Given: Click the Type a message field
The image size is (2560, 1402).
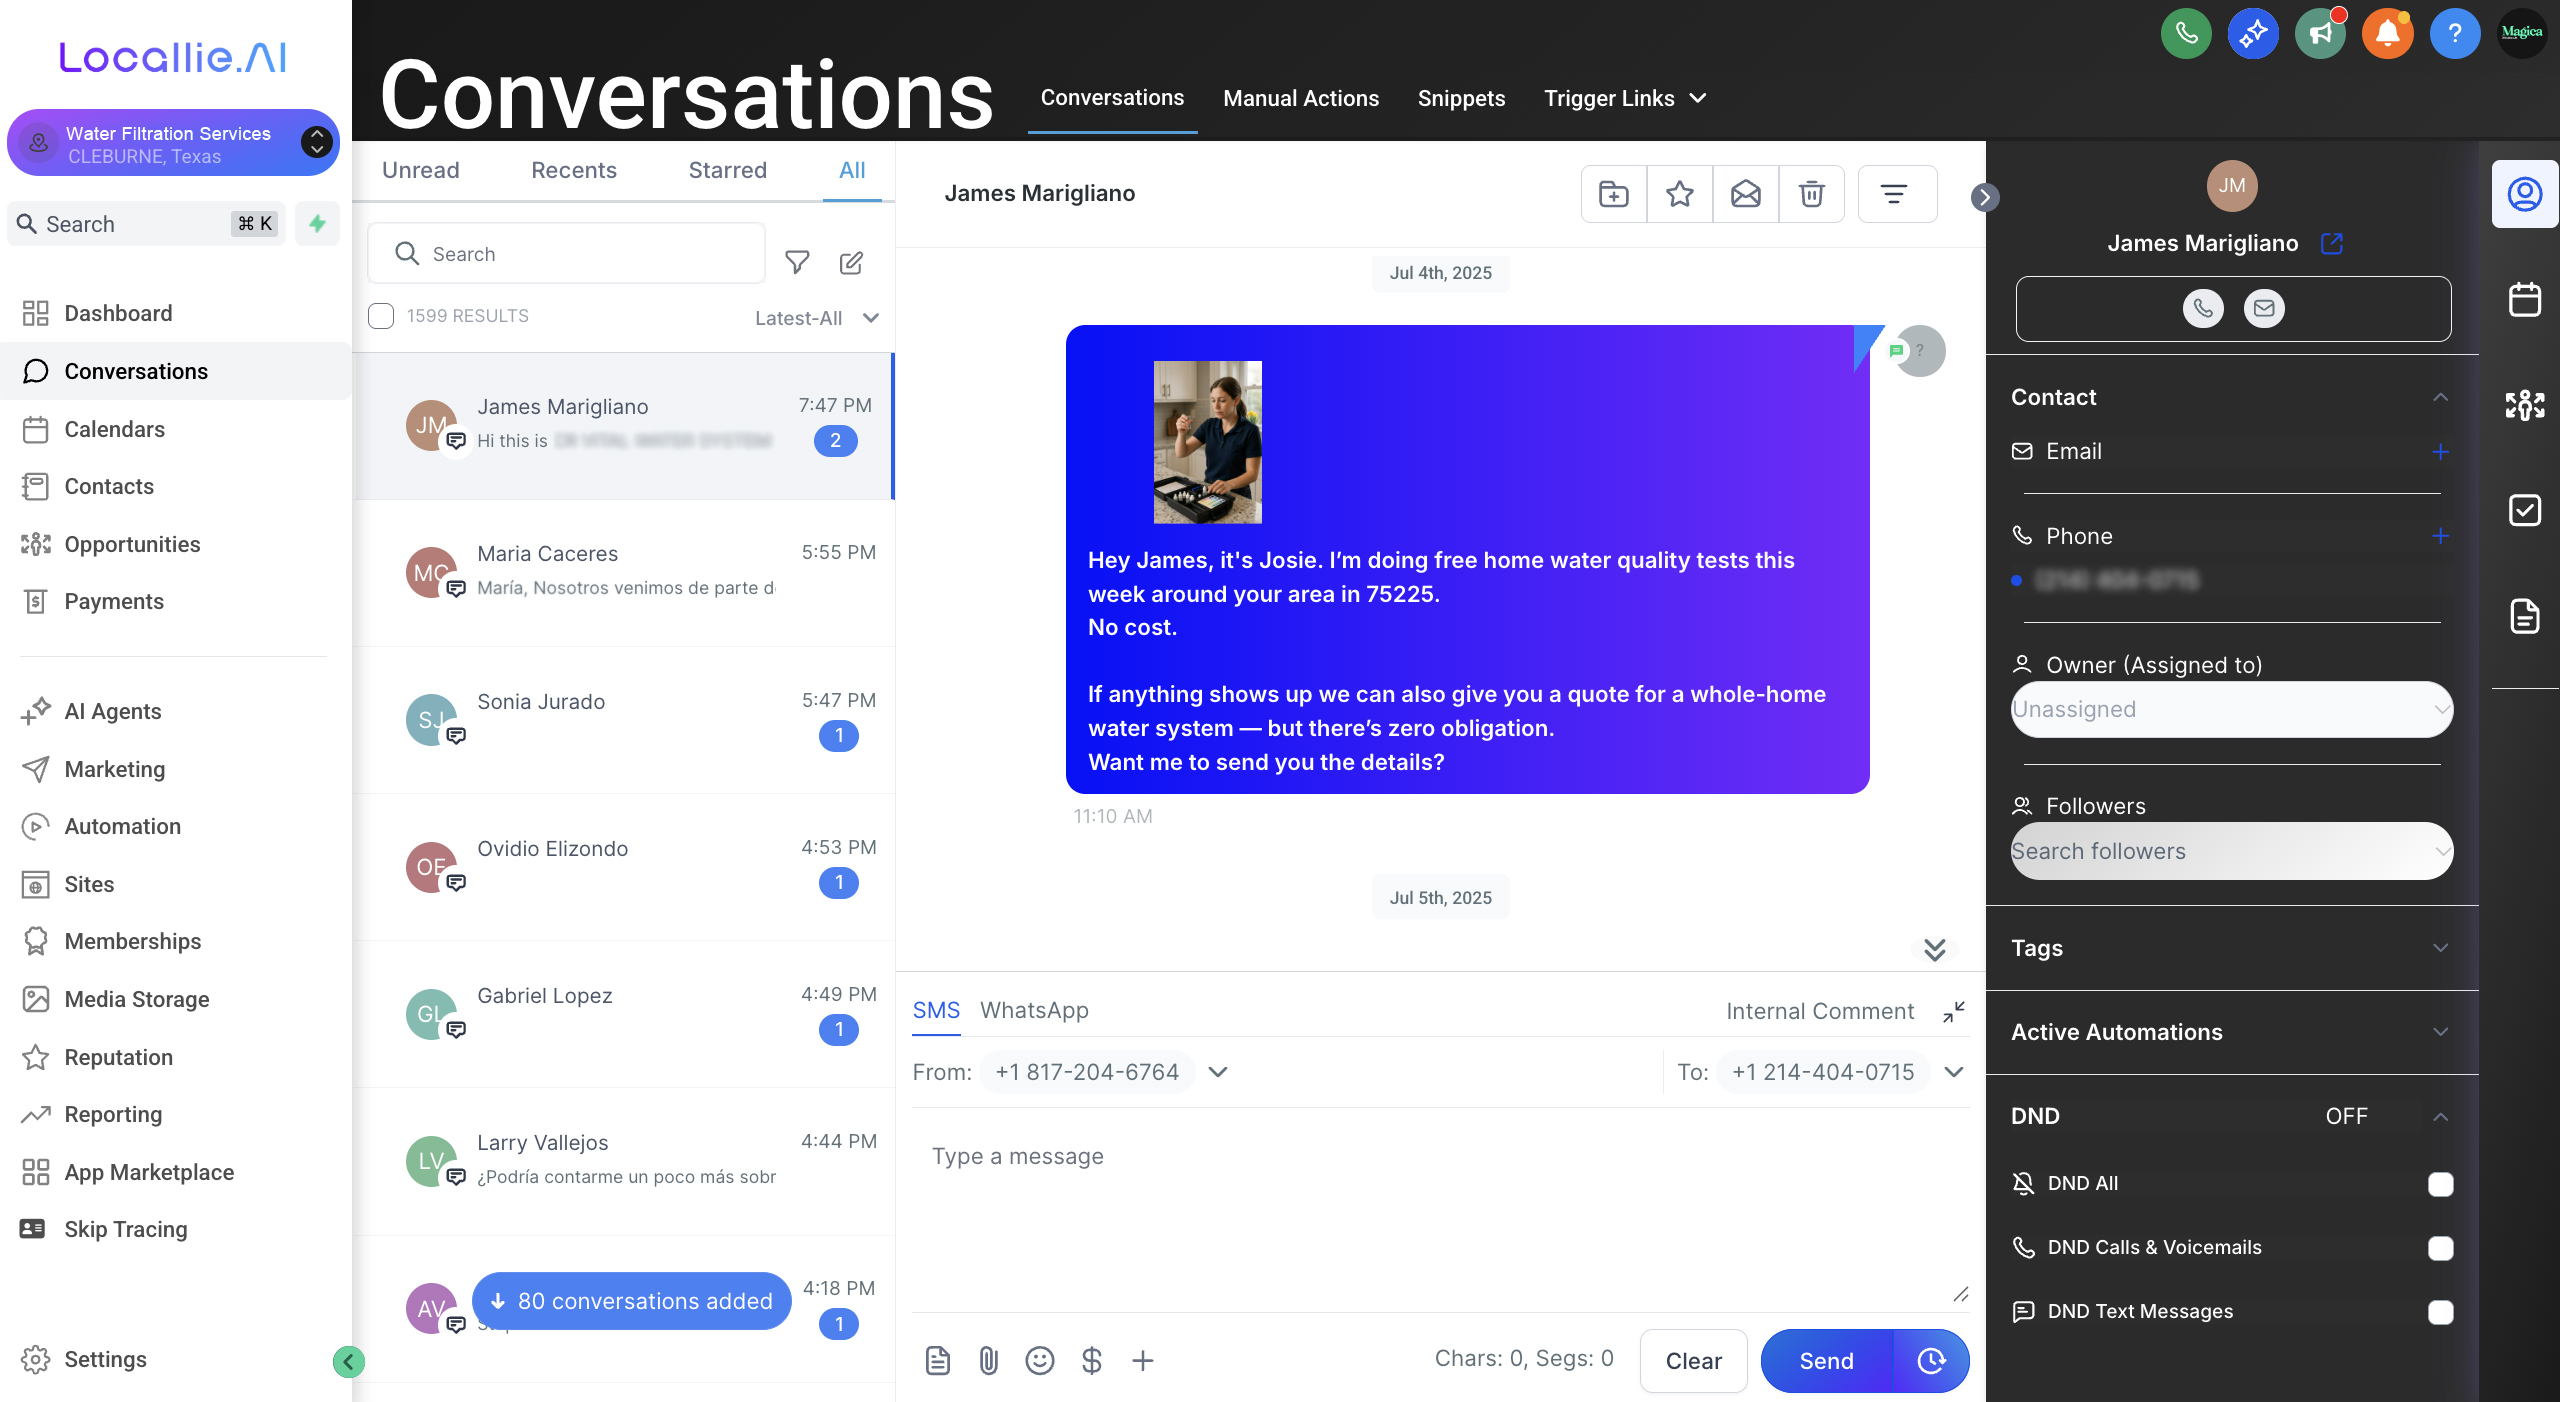Looking at the screenshot, I should point(1440,1200).
